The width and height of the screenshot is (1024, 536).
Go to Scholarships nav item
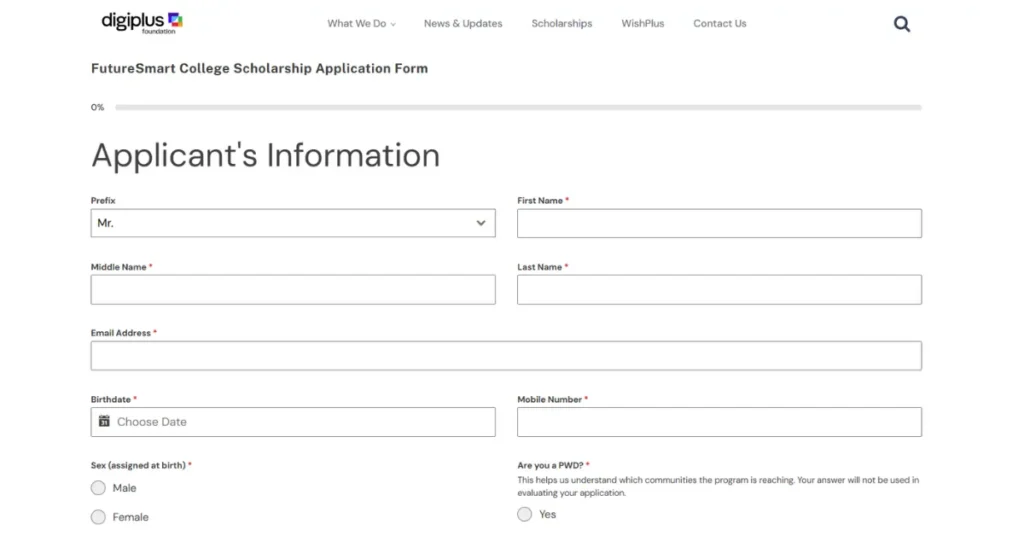pos(562,24)
